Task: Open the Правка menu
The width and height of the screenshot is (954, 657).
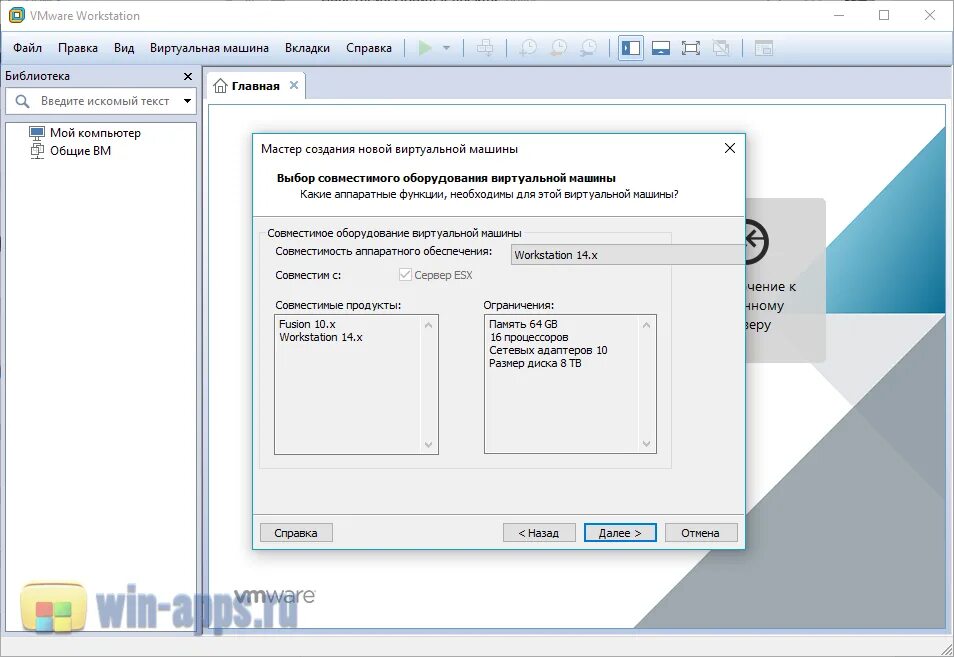Action: [x=78, y=48]
